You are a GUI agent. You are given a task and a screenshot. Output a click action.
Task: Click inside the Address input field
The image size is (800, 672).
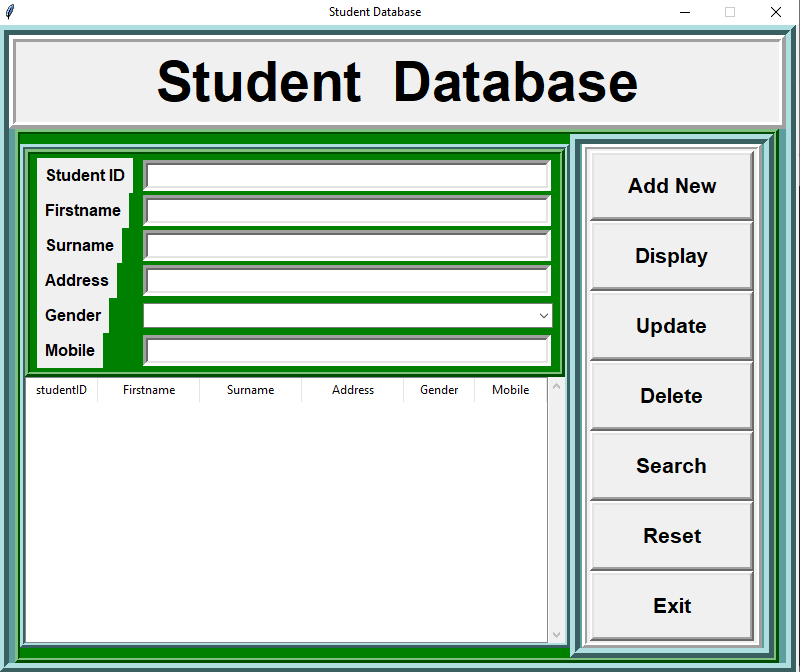(347, 280)
